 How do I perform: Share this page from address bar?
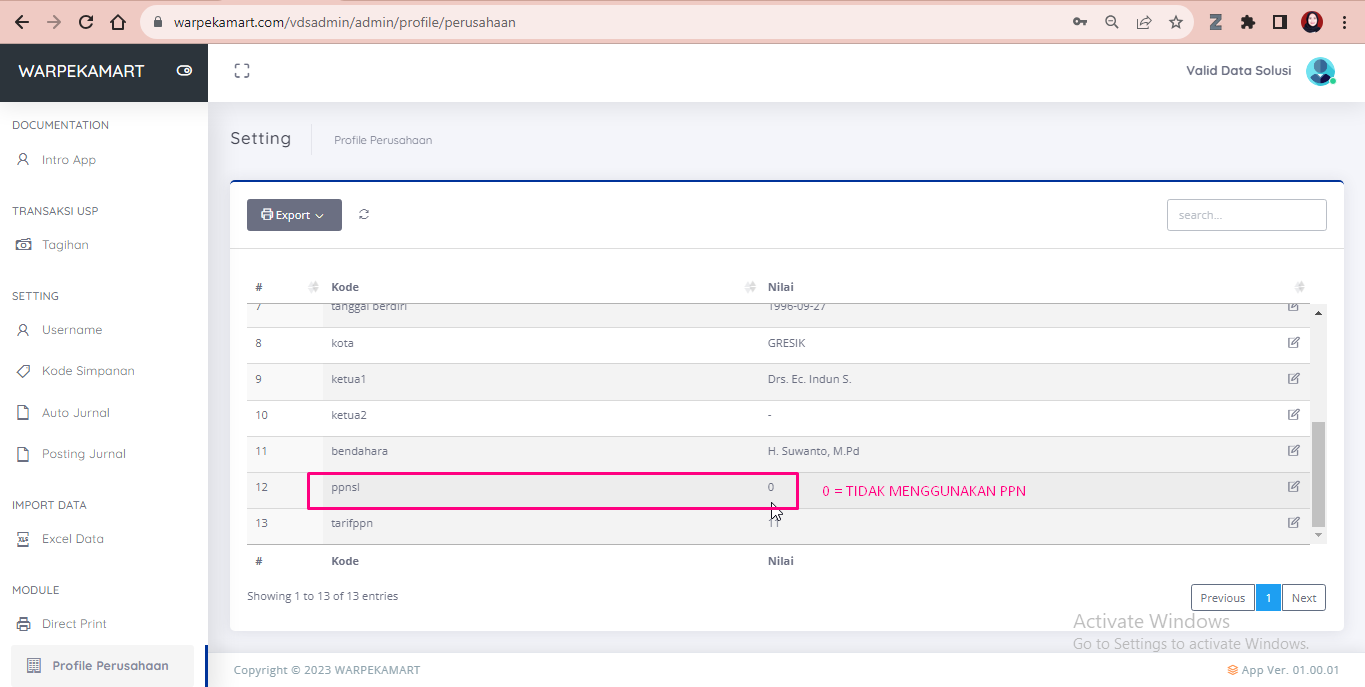point(1144,22)
